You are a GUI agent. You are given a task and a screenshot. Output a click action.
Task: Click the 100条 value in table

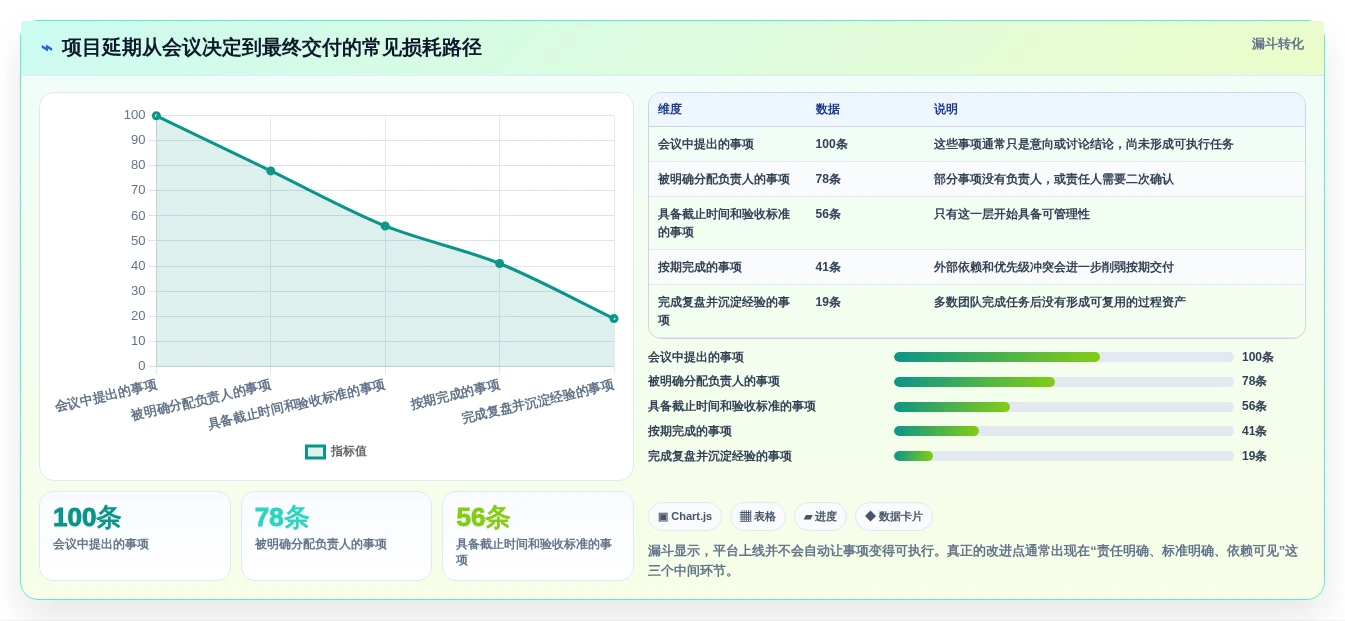(832, 144)
